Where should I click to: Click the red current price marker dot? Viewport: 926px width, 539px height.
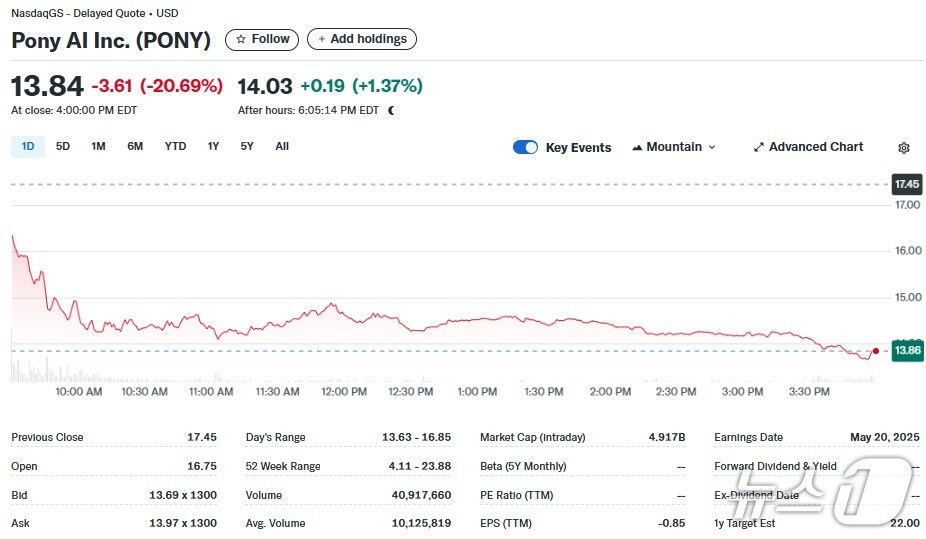pyautogui.click(x=876, y=351)
